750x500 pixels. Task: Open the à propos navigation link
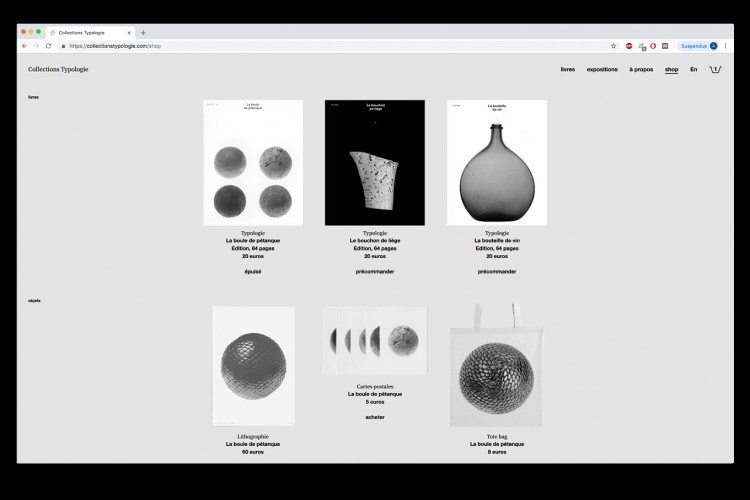click(x=641, y=69)
